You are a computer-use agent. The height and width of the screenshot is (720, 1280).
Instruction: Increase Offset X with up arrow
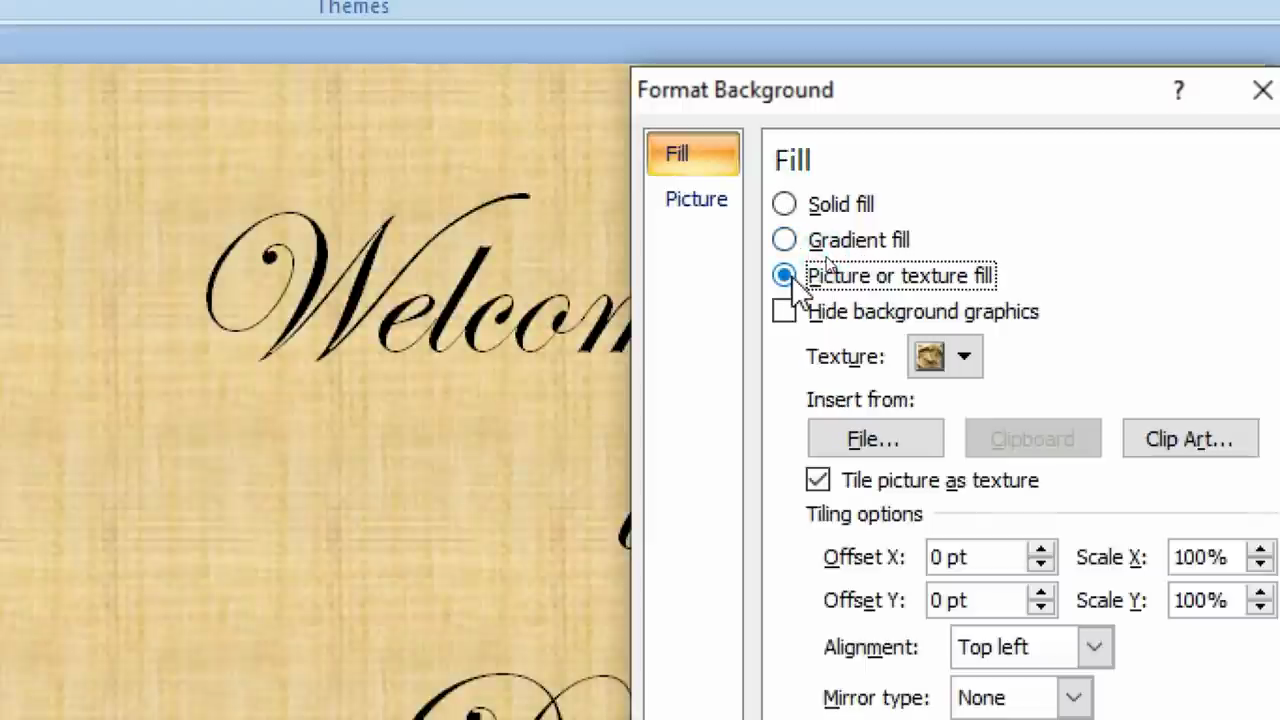pyautogui.click(x=1041, y=549)
